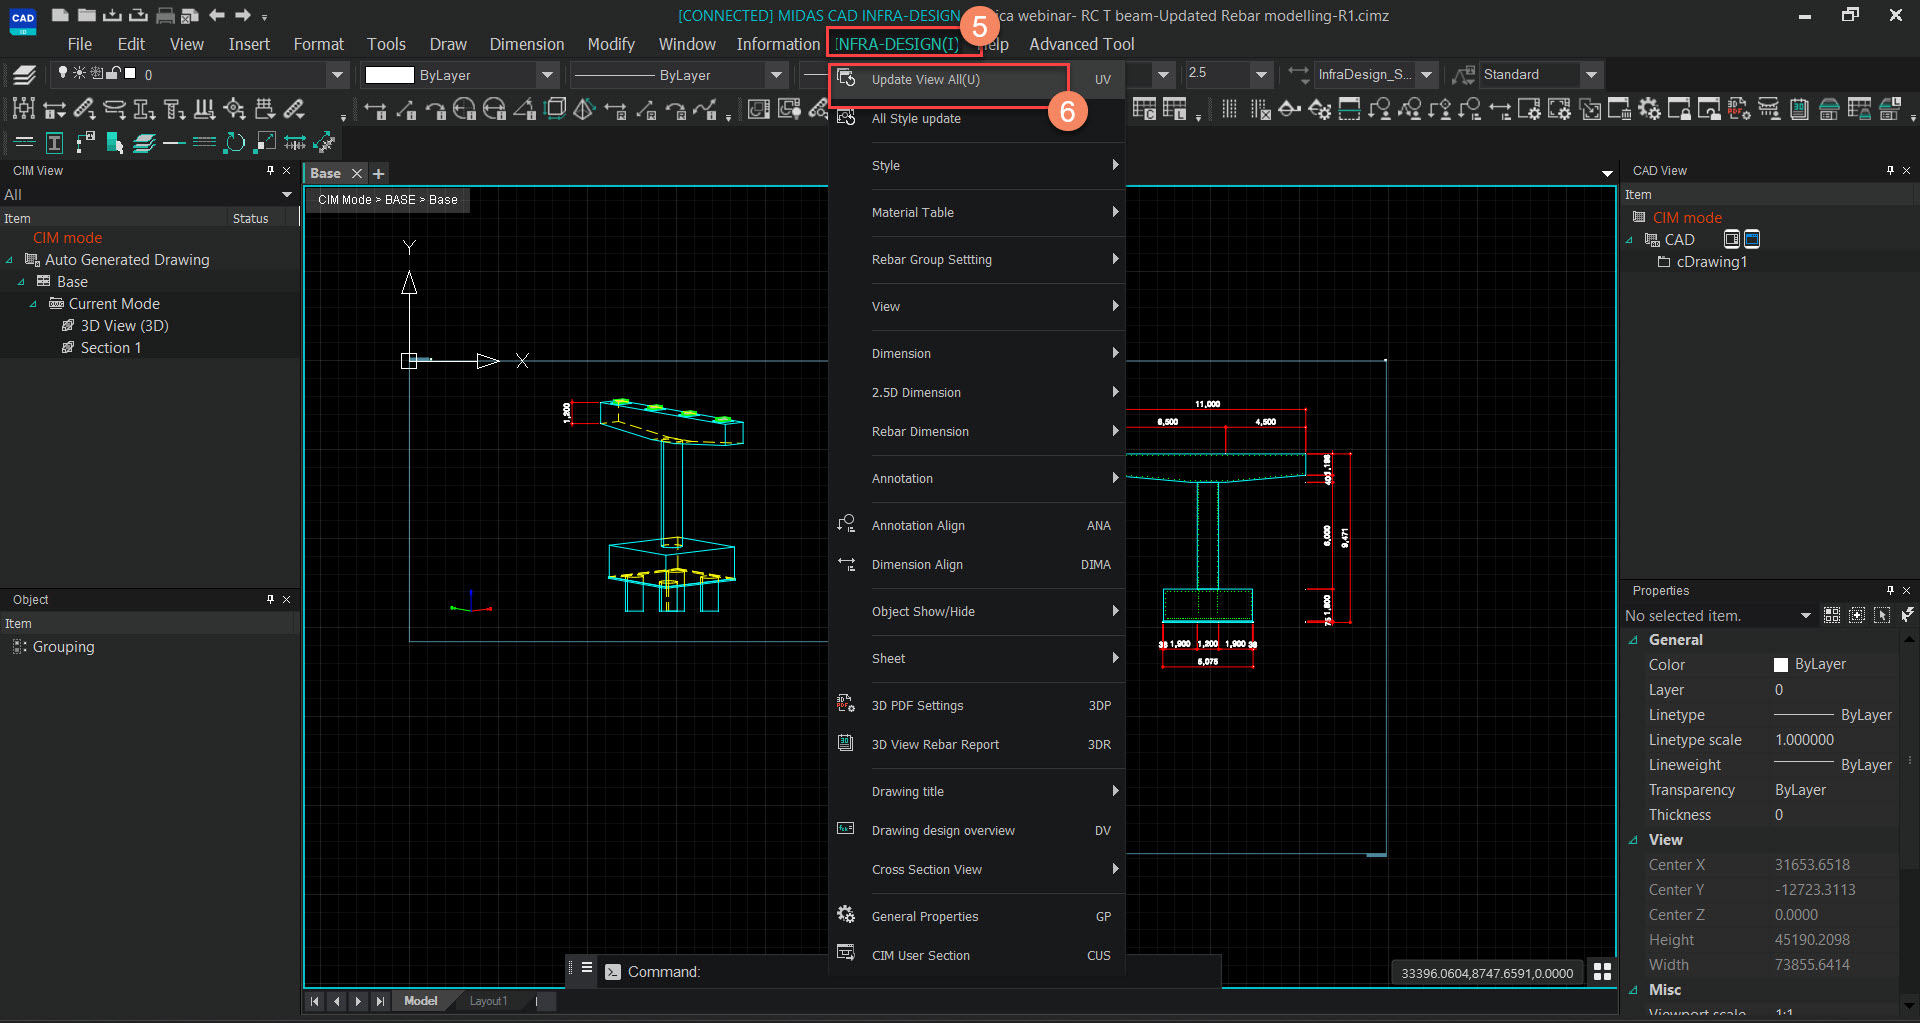Screen dimensions: 1920x1023
Task: Toggle the layer on/off lightbulb icon
Action: [63, 73]
